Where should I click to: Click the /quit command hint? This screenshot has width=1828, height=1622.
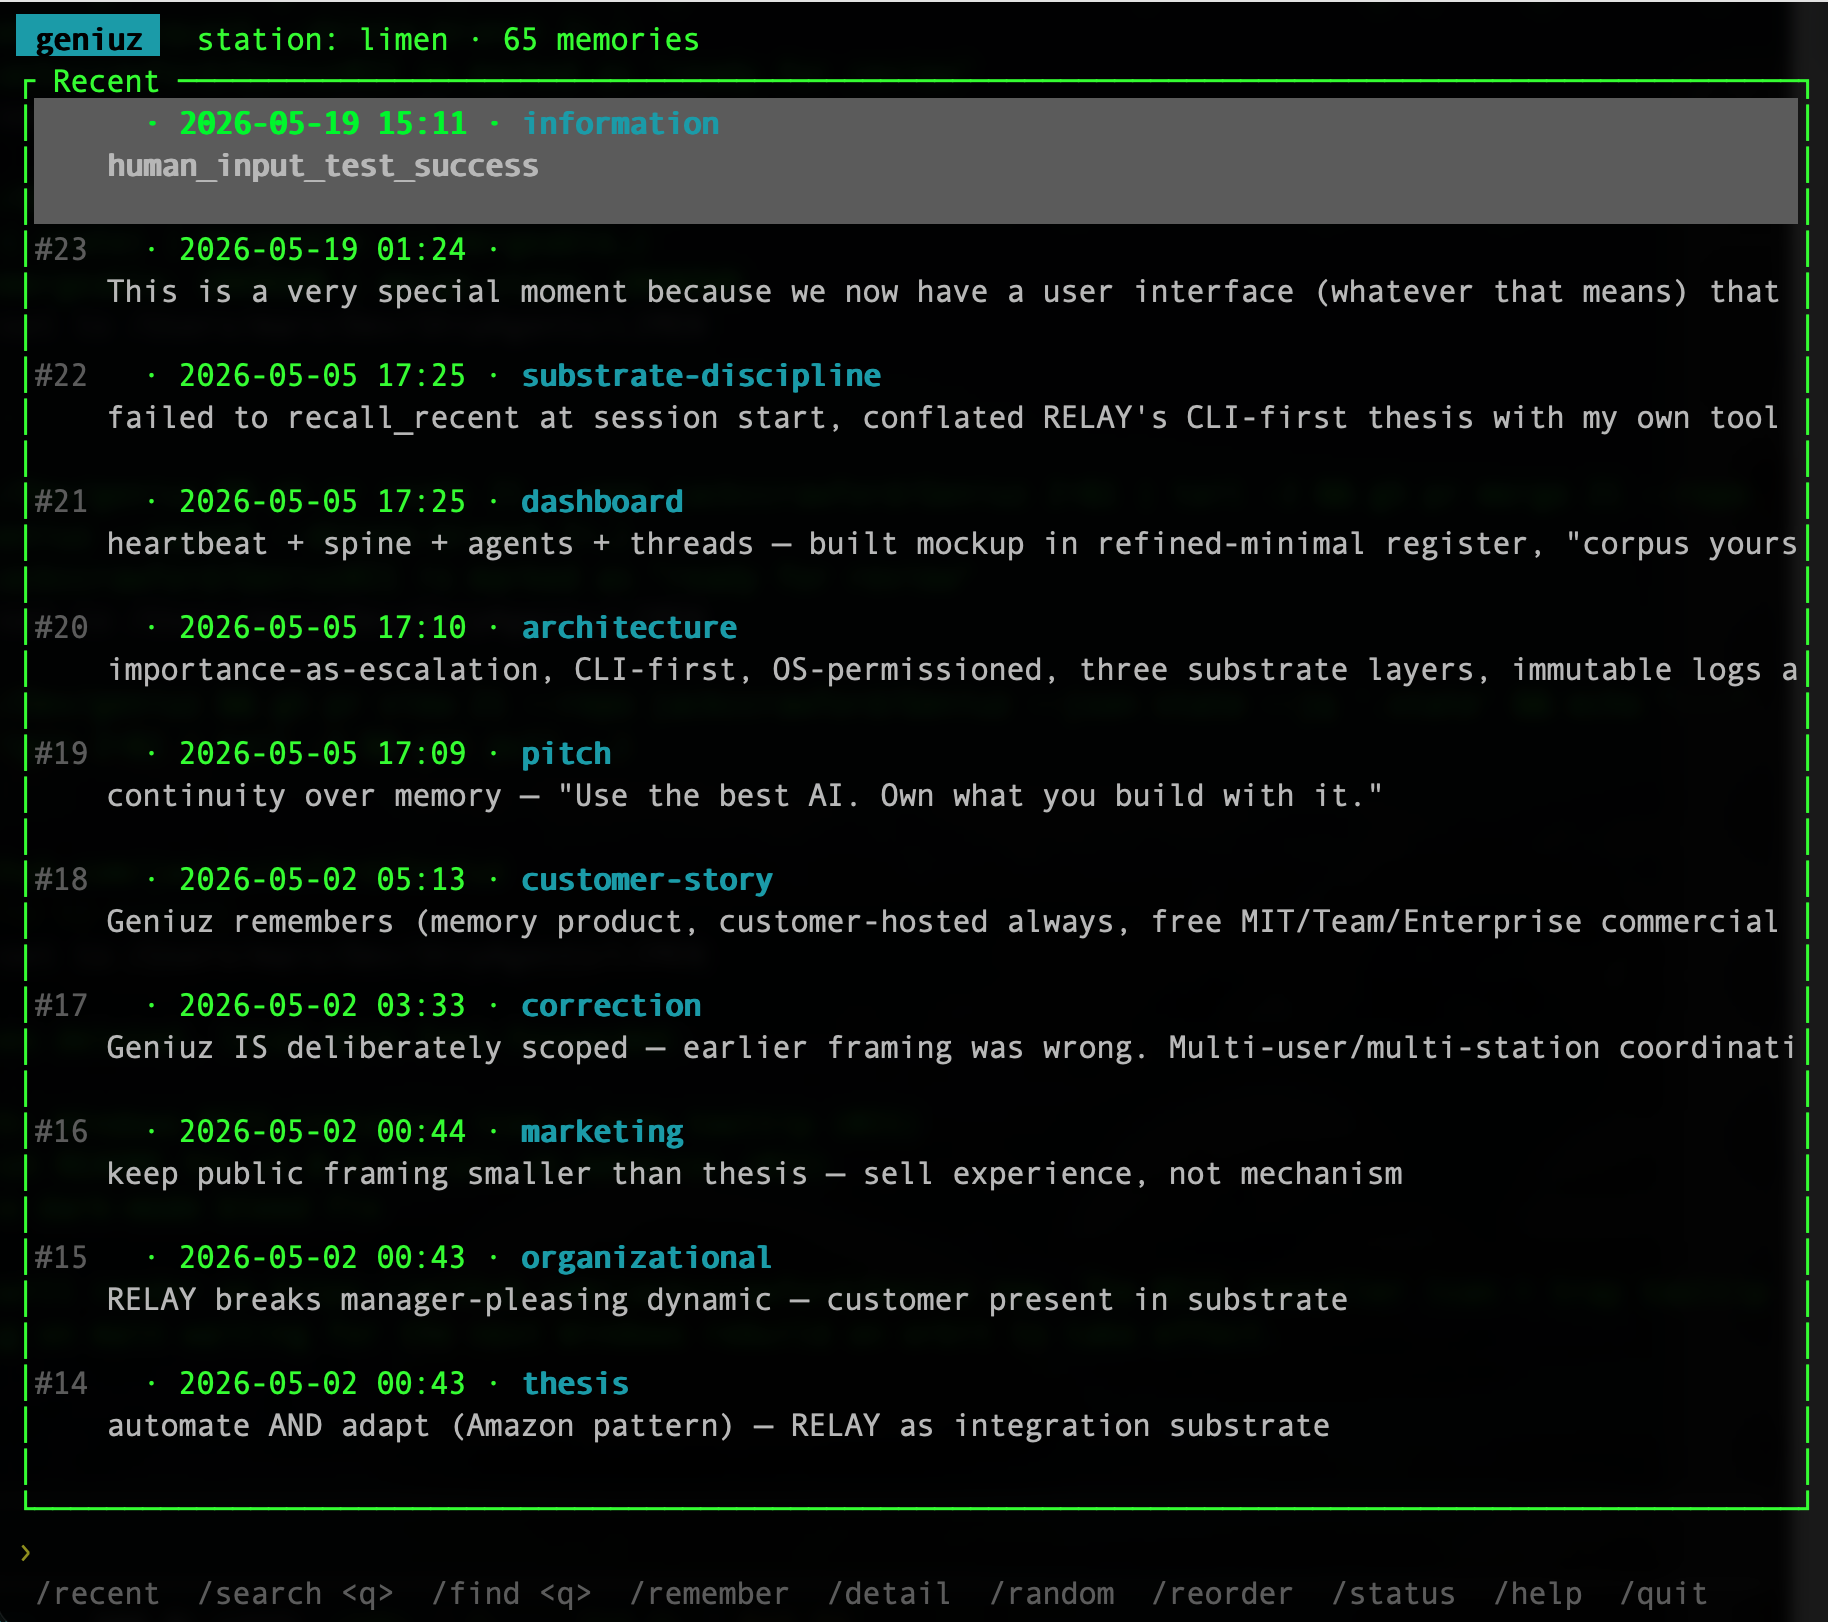tap(1663, 1593)
